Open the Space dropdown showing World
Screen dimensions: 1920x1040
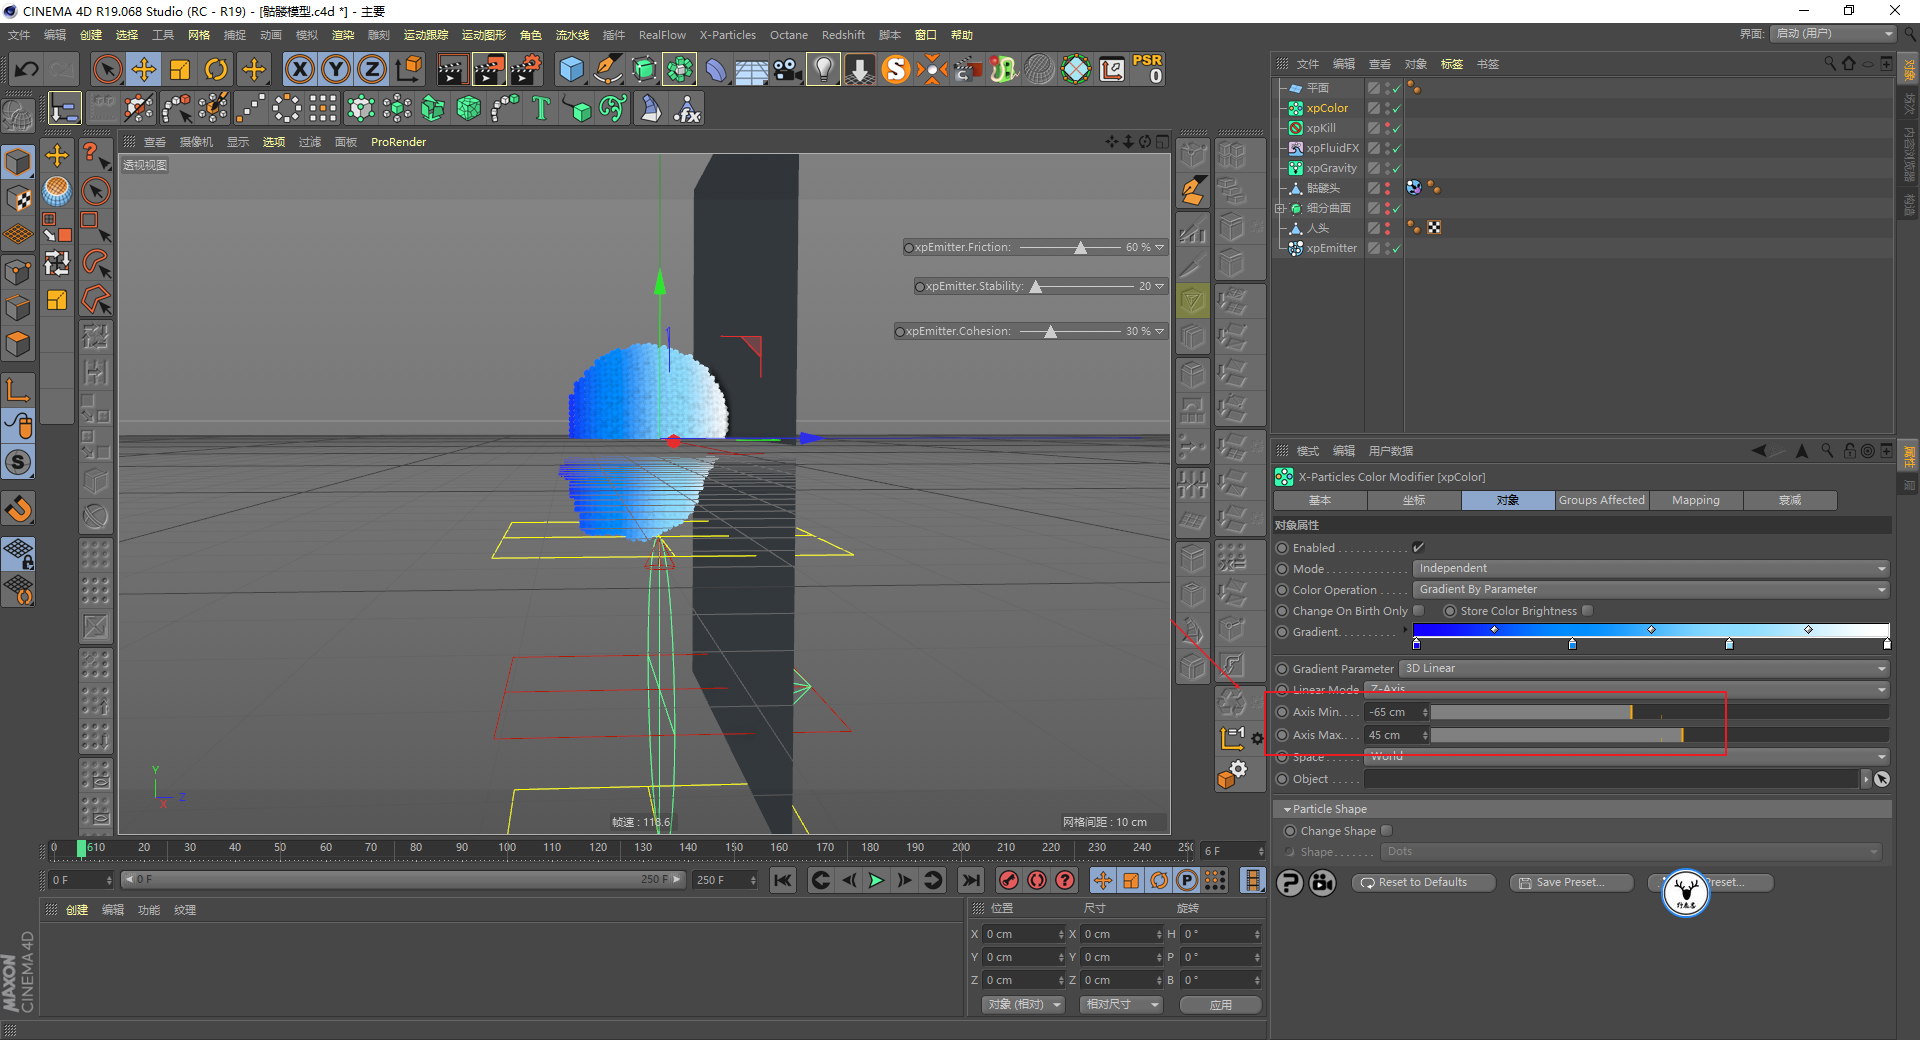1627,757
